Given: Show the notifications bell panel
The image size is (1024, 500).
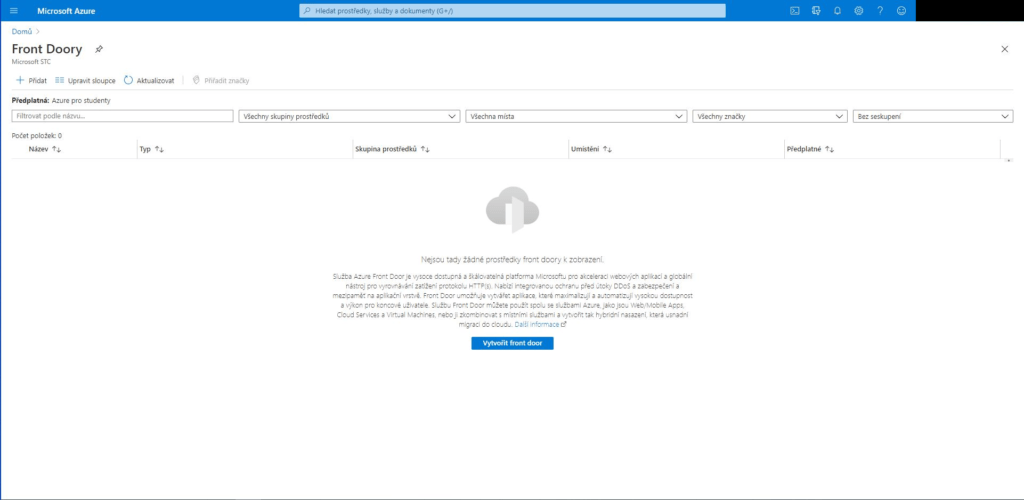Looking at the screenshot, I should [x=837, y=10].
